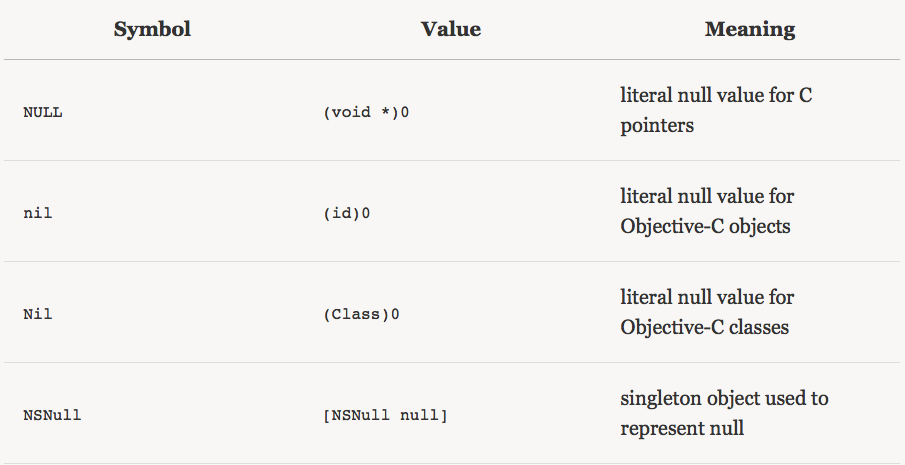The width and height of the screenshot is (905, 465).
Task: Click the (Class)0 value code
Action: pyautogui.click(x=361, y=314)
